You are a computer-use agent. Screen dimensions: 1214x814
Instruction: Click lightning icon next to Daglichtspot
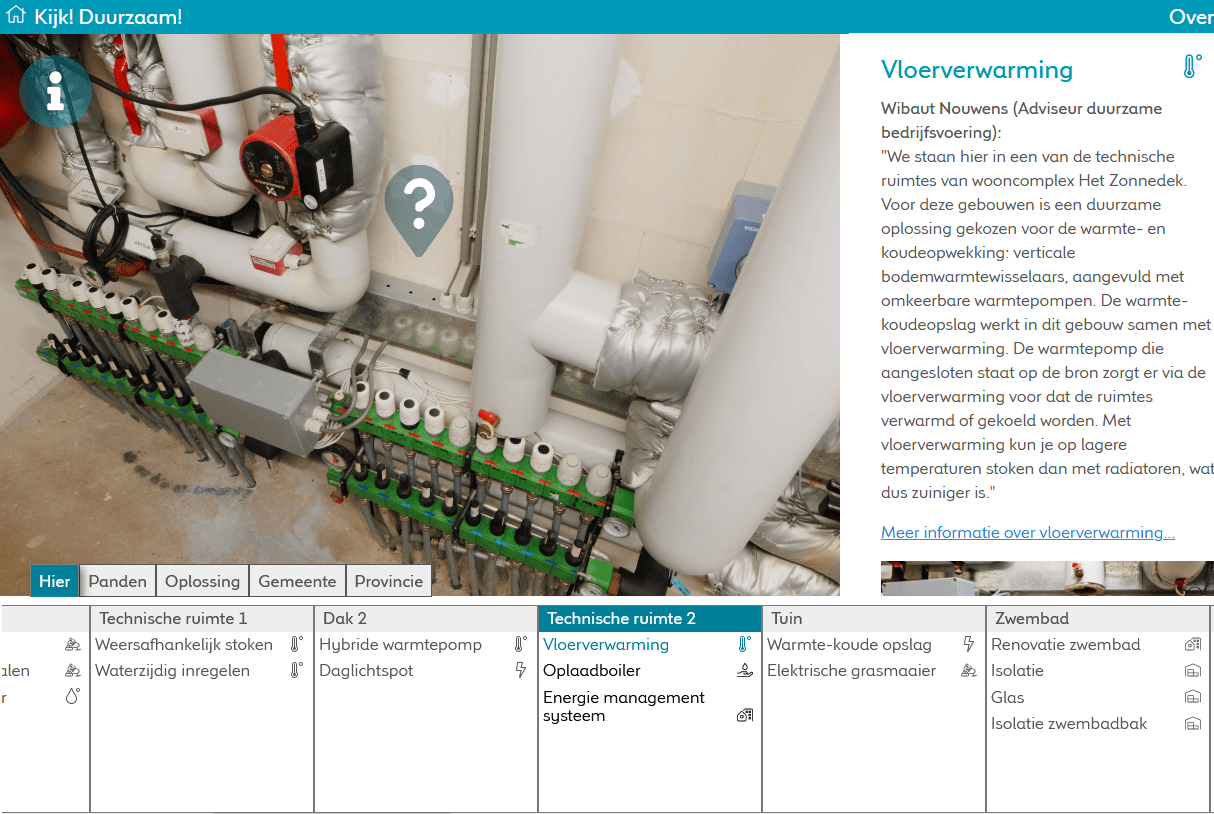pyautogui.click(x=520, y=671)
